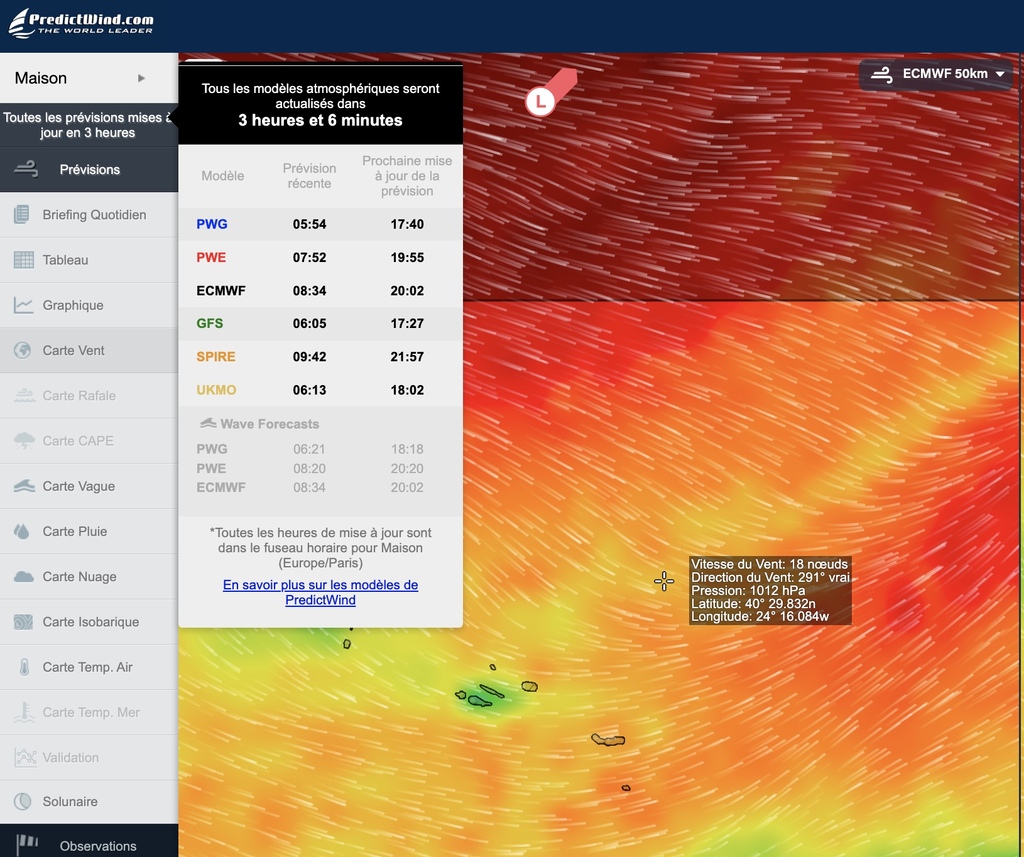The height and width of the screenshot is (857, 1024).
Task: Click the PWG model name in blue
Action: [212, 224]
